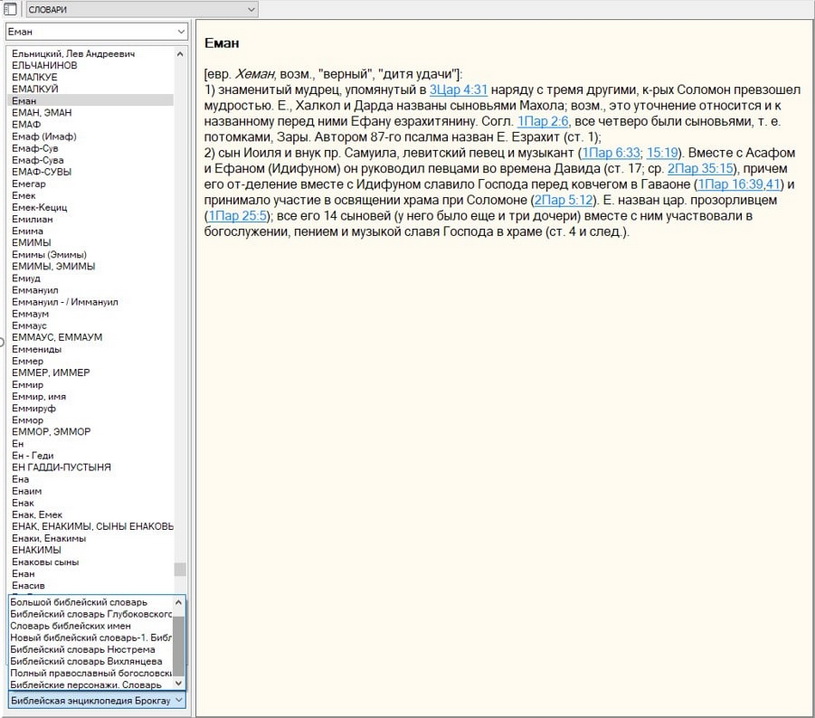Click word list scrollbar up arrow

(x=180, y=52)
